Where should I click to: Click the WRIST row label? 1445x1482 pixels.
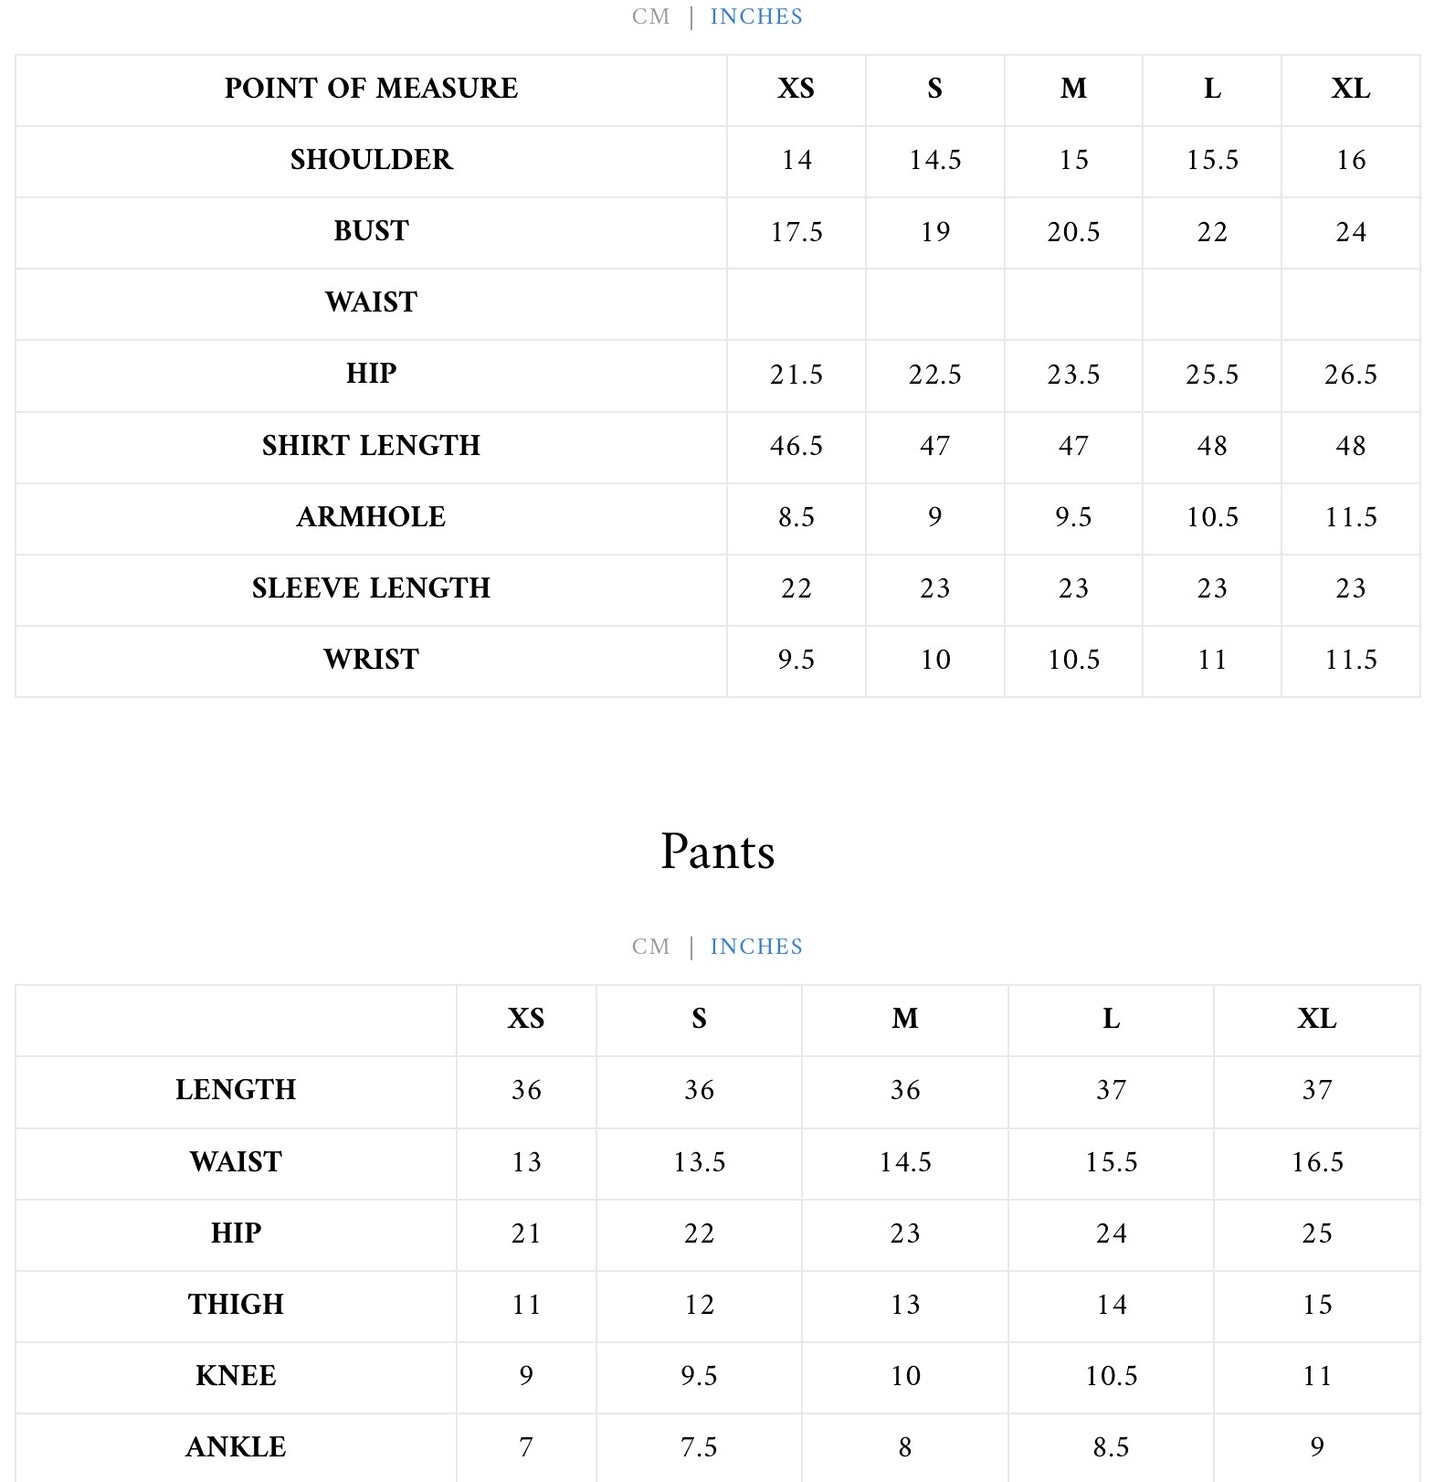(x=371, y=660)
